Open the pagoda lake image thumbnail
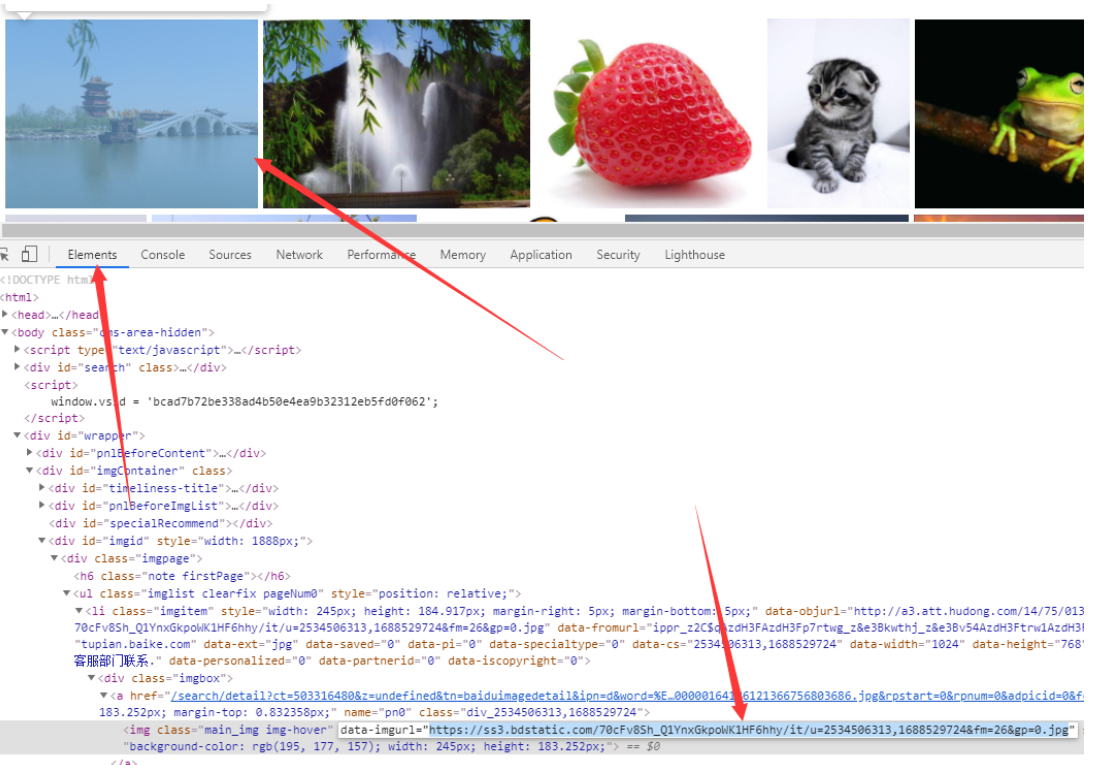Image resolution: width=1093 pixels, height=765 pixels. click(131, 114)
